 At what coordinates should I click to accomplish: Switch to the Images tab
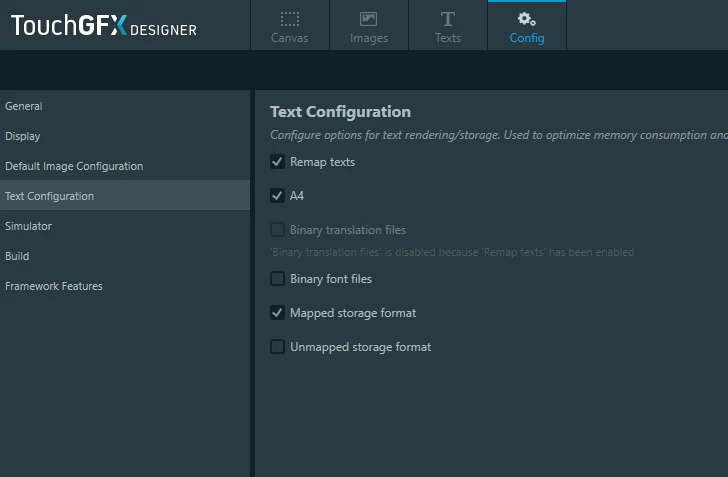tap(369, 25)
